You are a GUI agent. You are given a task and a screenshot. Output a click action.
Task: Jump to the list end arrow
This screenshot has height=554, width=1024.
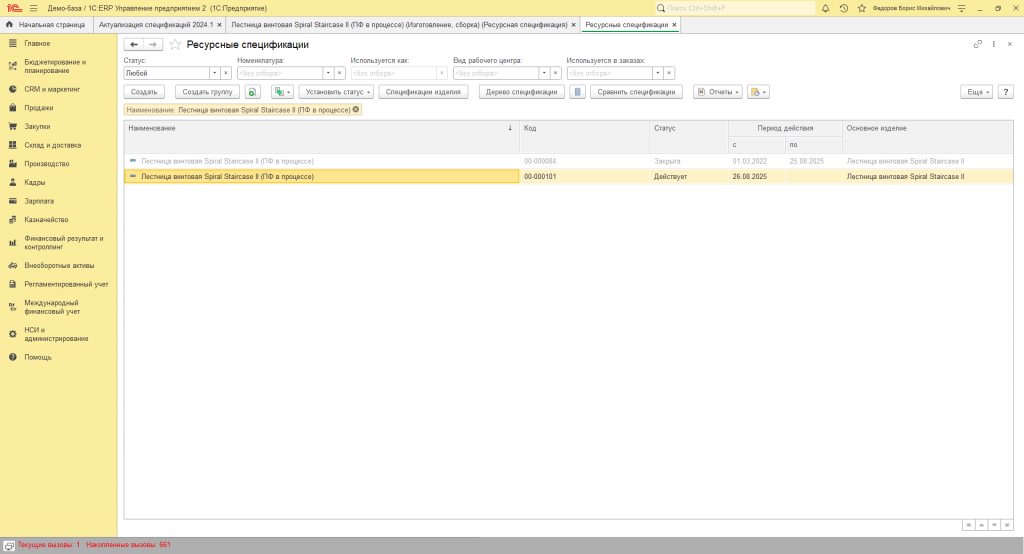1007,525
